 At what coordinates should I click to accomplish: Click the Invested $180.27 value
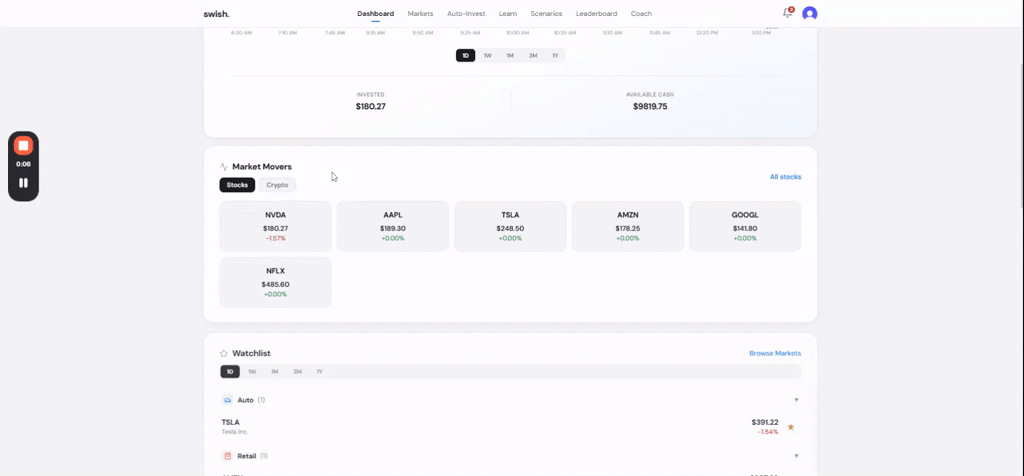[x=371, y=106]
